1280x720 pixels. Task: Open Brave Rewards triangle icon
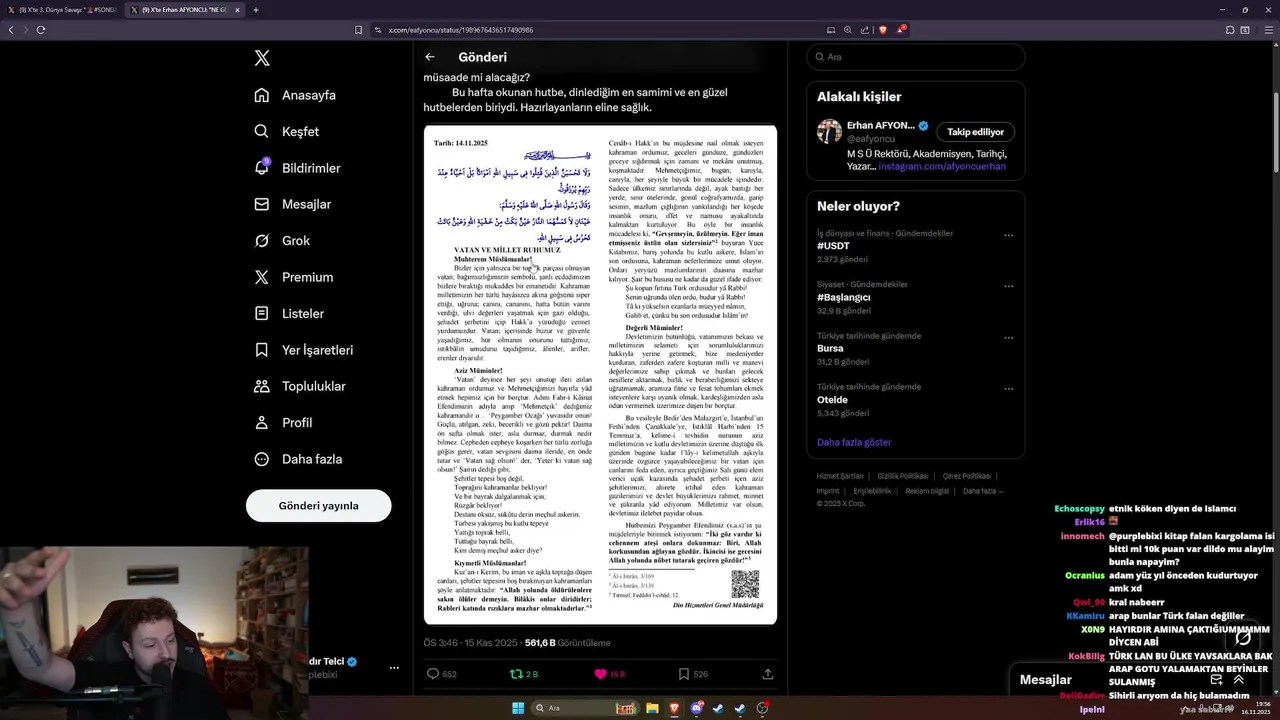pyautogui.click(x=900, y=30)
